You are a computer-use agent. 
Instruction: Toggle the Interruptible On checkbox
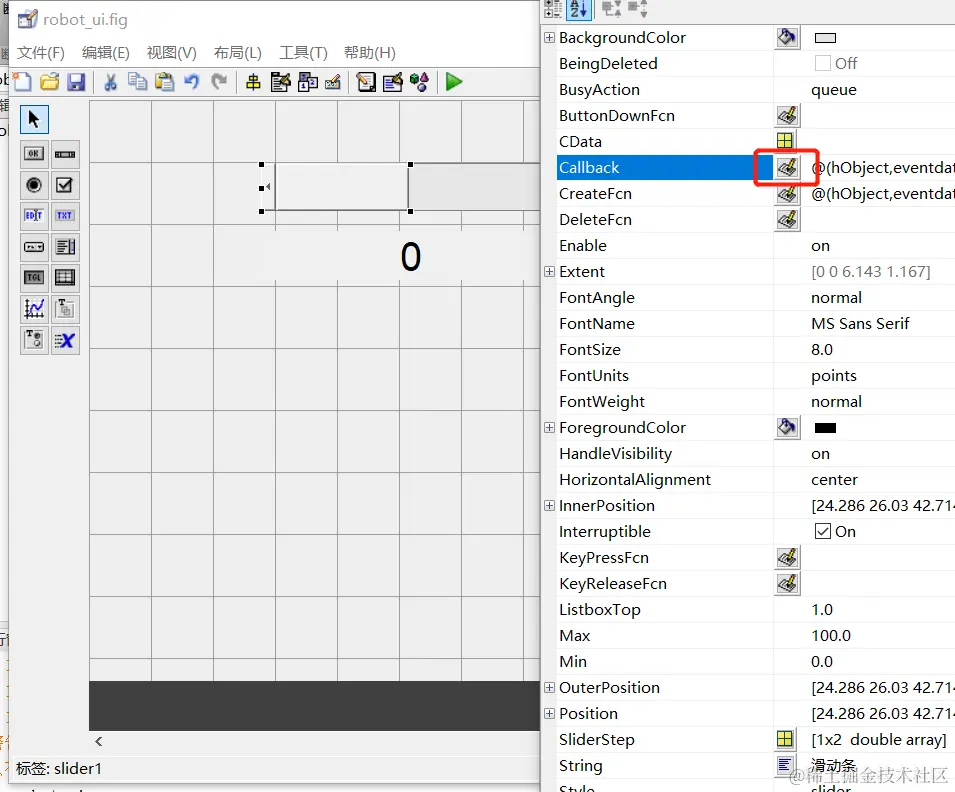822,531
